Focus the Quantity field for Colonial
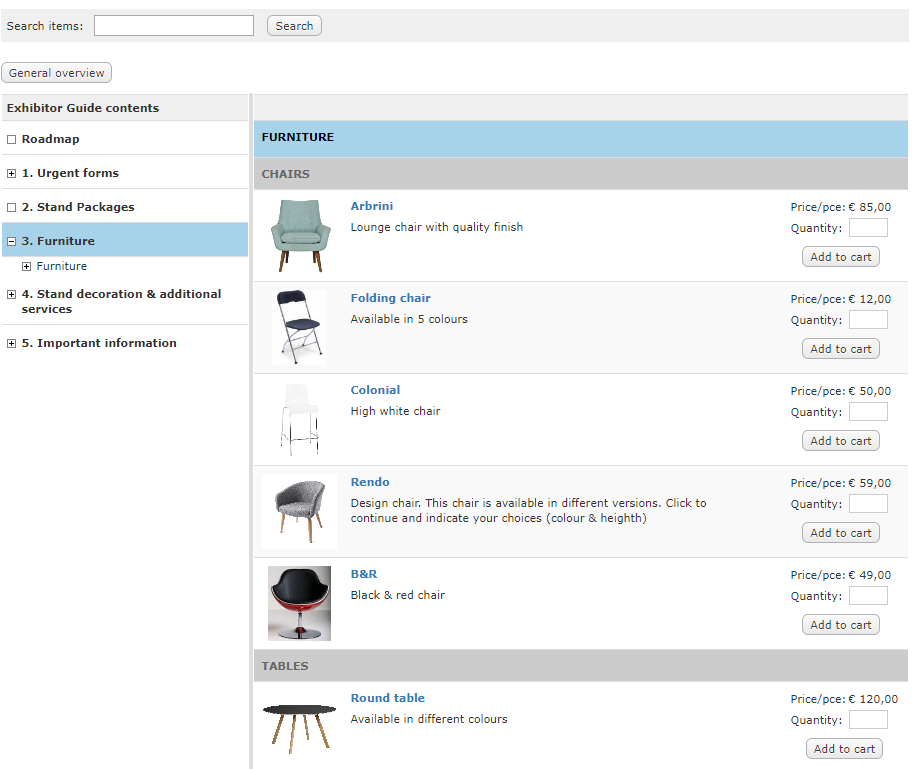 coord(868,412)
